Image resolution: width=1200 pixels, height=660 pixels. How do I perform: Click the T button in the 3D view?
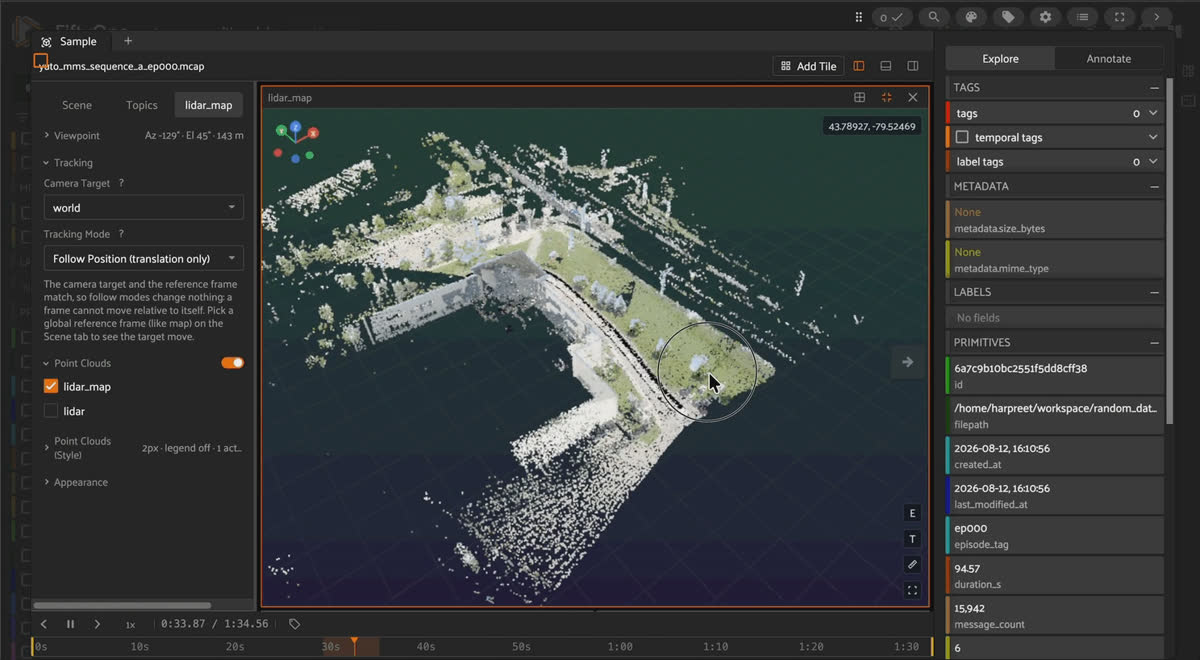click(912, 539)
